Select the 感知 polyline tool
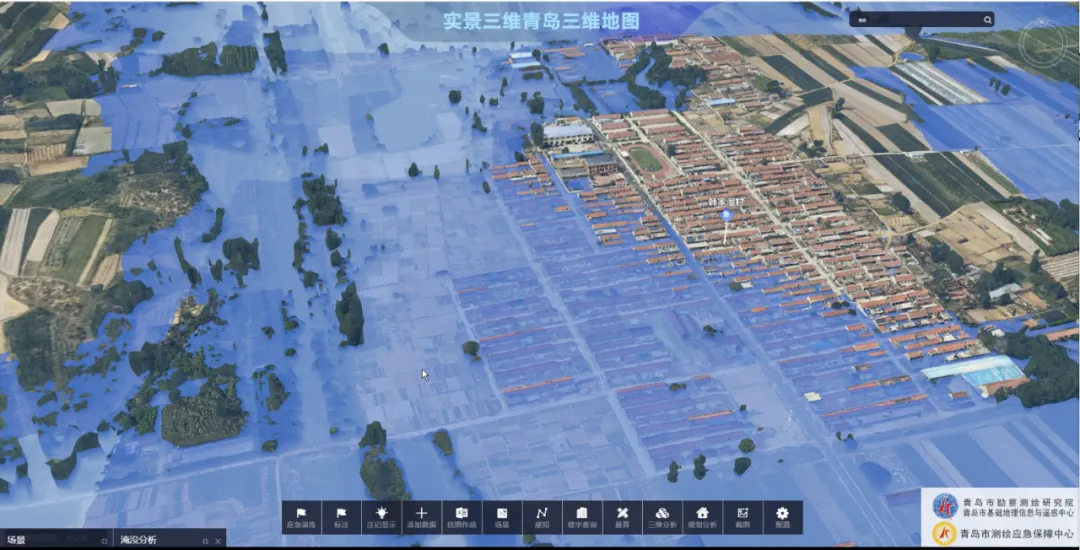Image resolution: width=1080 pixels, height=550 pixels. [542, 518]
